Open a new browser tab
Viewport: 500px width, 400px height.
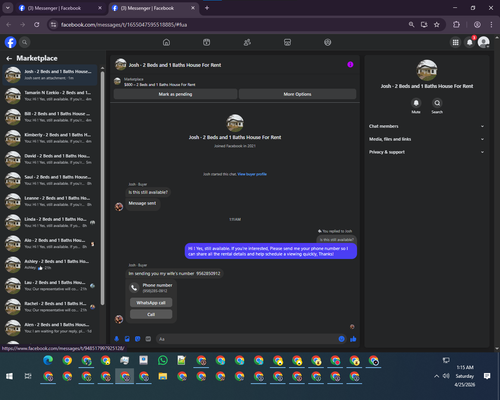(207, 8)
